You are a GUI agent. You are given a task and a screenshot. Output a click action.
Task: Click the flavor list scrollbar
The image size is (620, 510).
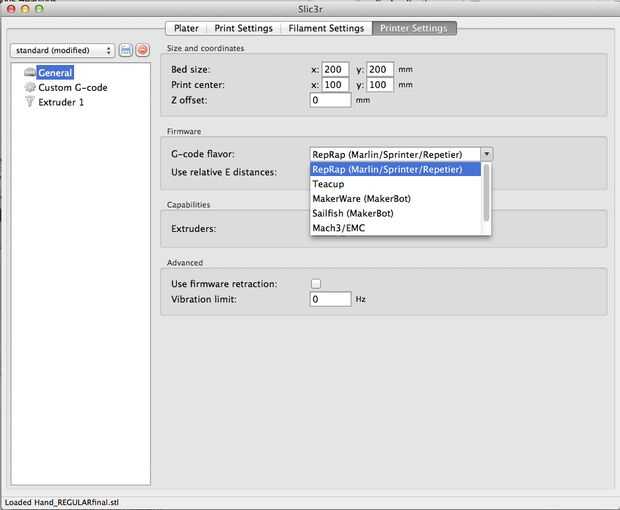(x=486, y=193)
